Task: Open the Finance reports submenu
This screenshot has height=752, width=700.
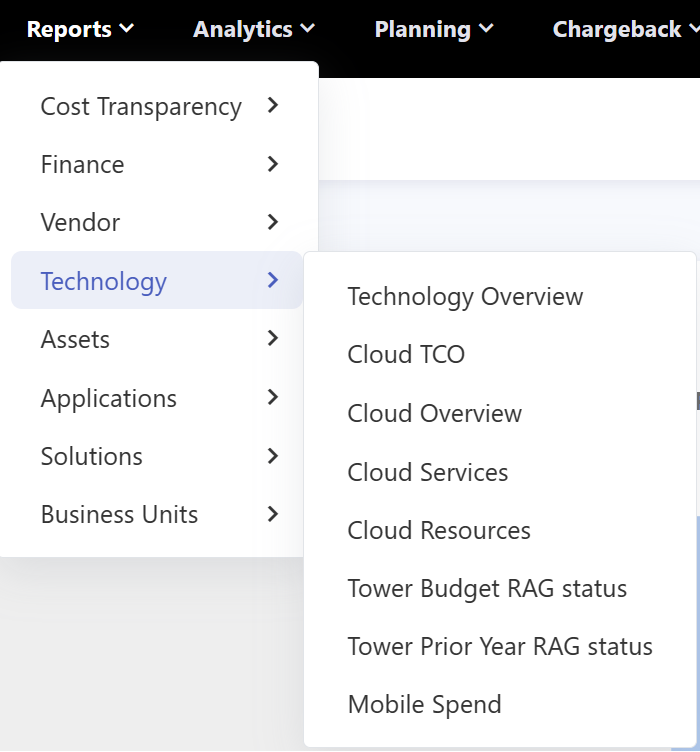Action: [x=158, y=164]
